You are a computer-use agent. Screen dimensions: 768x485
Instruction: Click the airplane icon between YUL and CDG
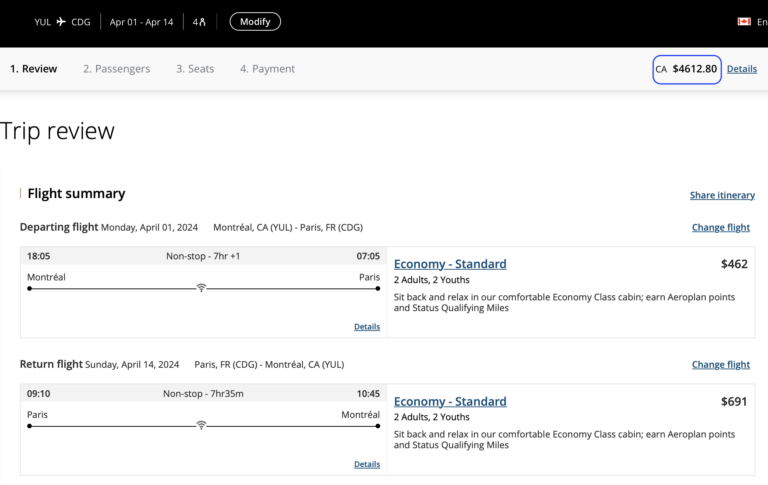(x=61, y=21)
